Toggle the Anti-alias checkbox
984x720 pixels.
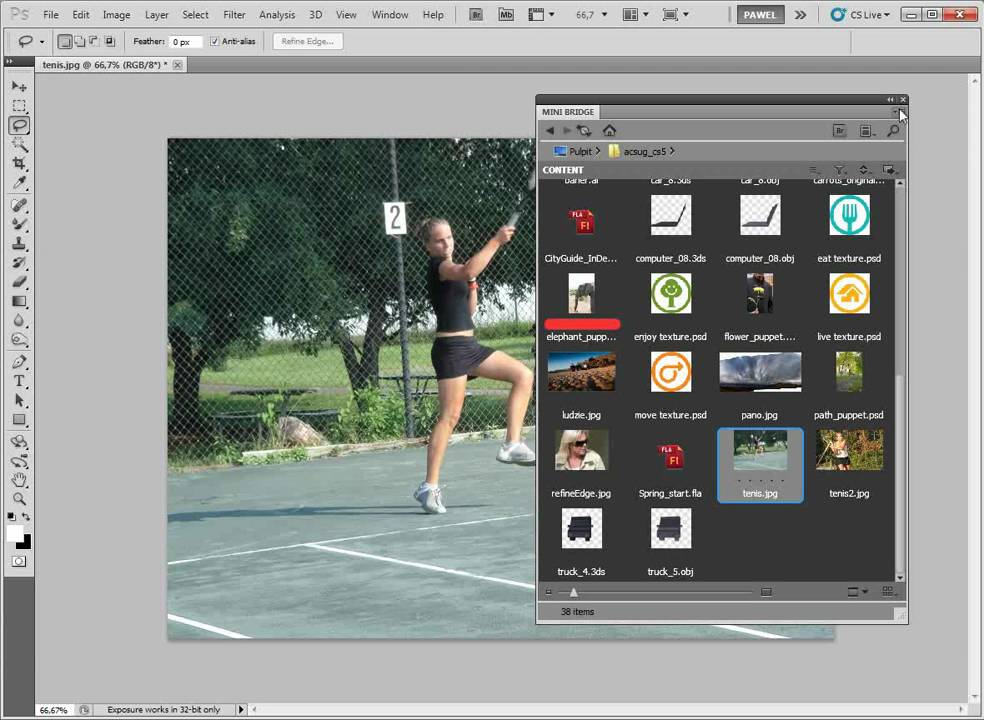[x=215, y=41]
